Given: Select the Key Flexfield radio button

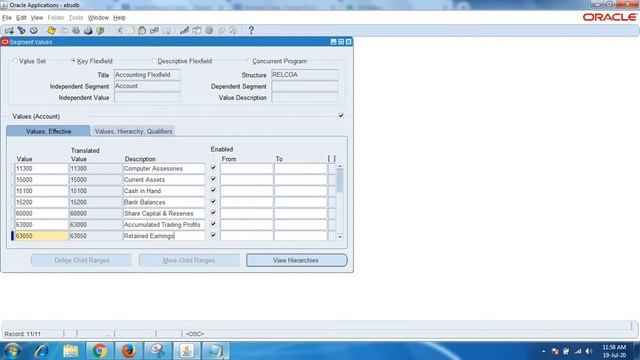Looking at the screenshot, I should point(73,61).
